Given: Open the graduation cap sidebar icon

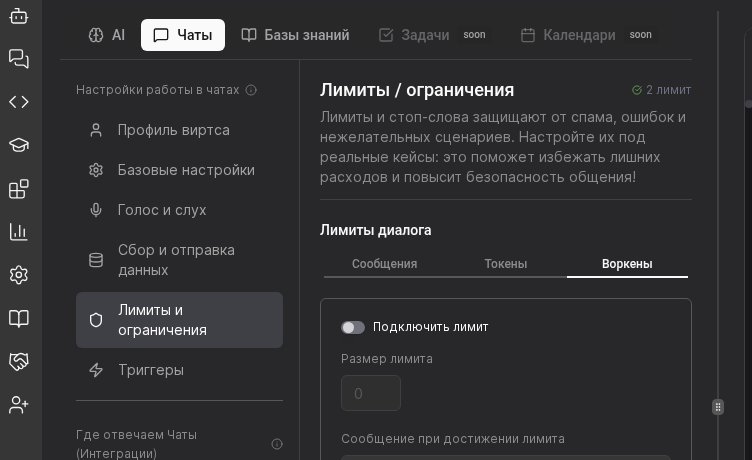Looking at the screenshot, I should 19,145.
